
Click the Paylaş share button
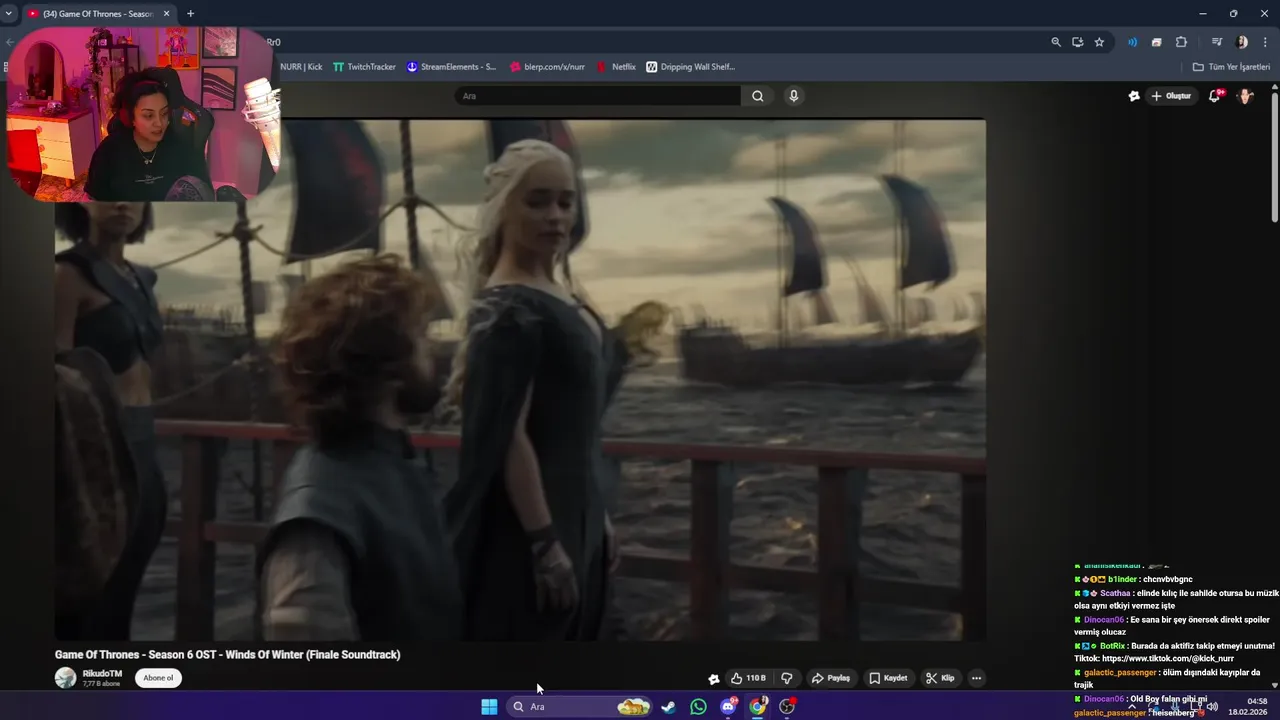(830, 678)
